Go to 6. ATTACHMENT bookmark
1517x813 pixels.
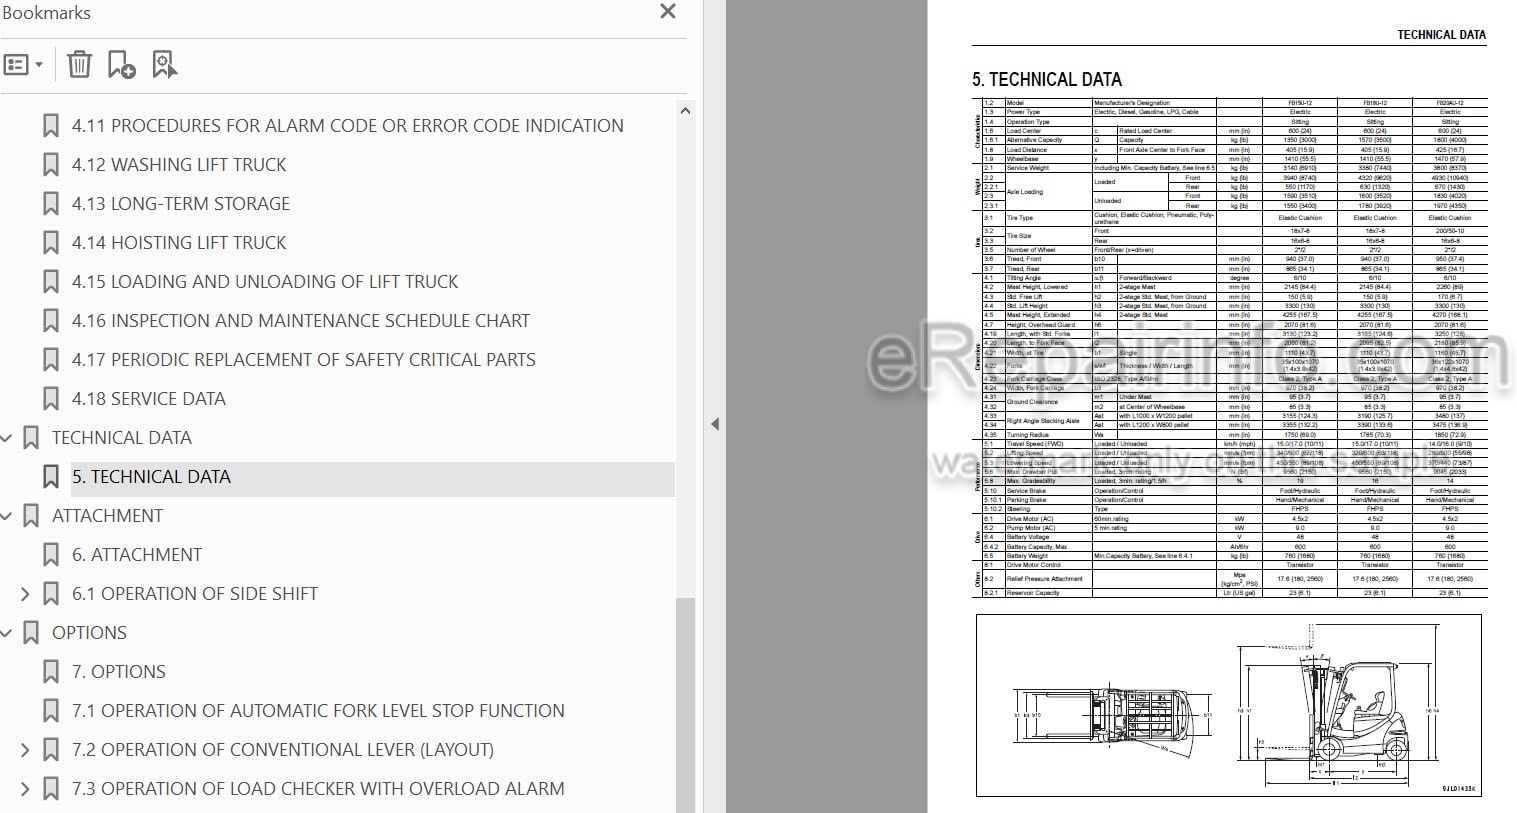(x=137, y=555)
